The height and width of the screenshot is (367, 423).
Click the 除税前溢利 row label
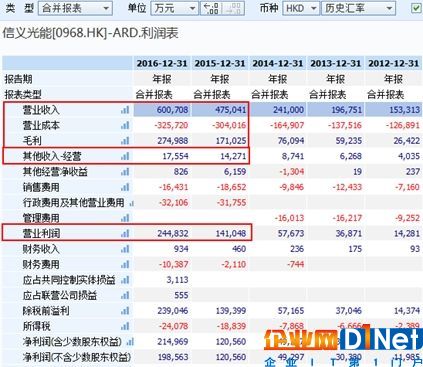click(46, 311)
